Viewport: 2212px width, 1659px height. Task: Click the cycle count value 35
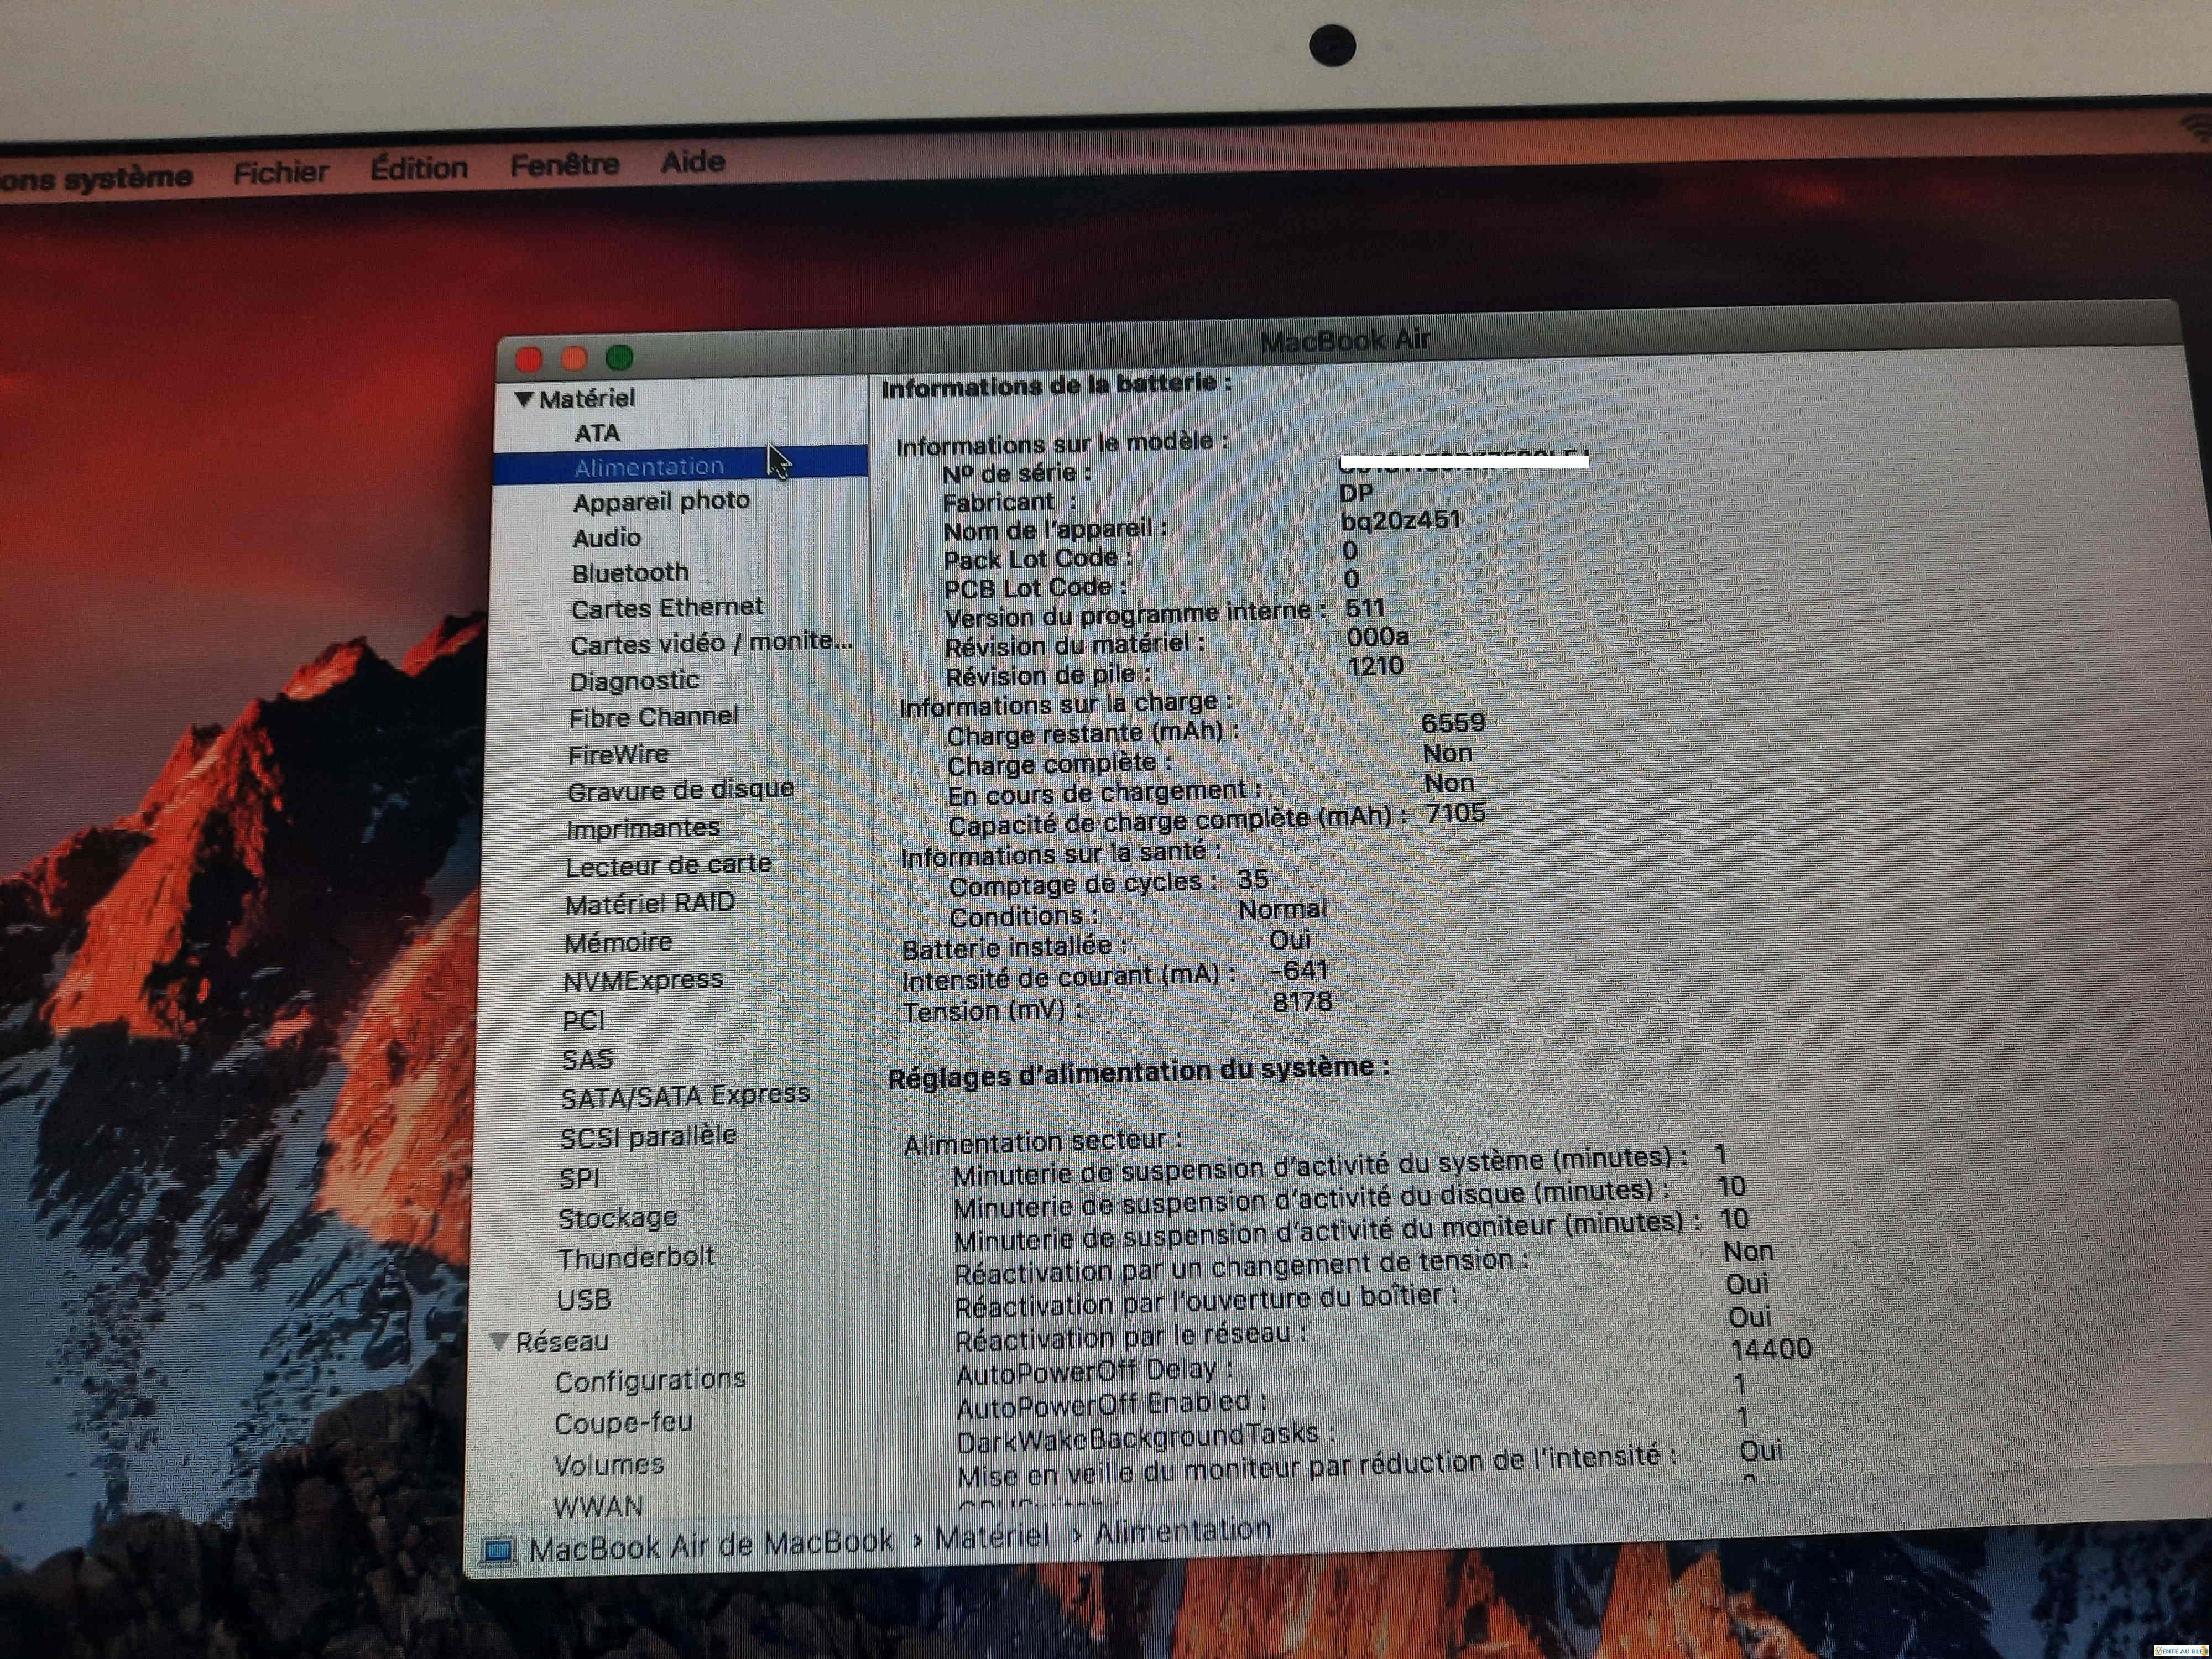click(1252, 880)
